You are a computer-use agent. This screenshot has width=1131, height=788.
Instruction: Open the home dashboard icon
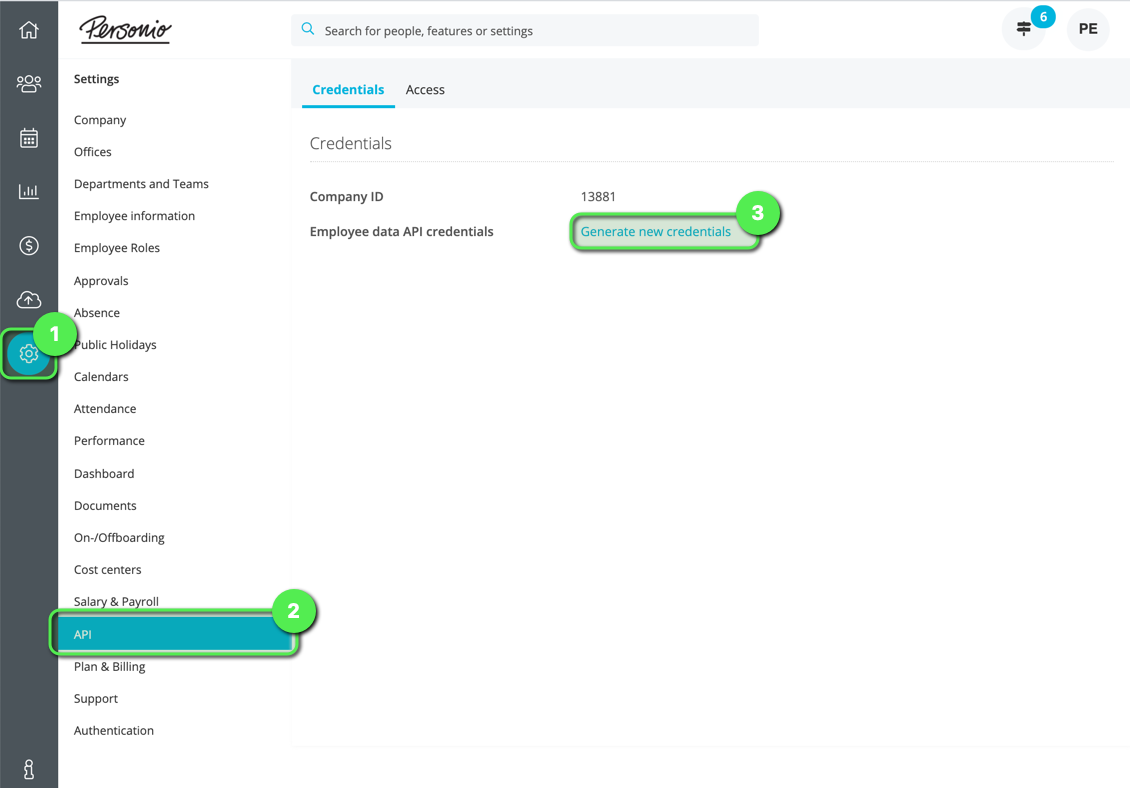(x=29, y=30)
